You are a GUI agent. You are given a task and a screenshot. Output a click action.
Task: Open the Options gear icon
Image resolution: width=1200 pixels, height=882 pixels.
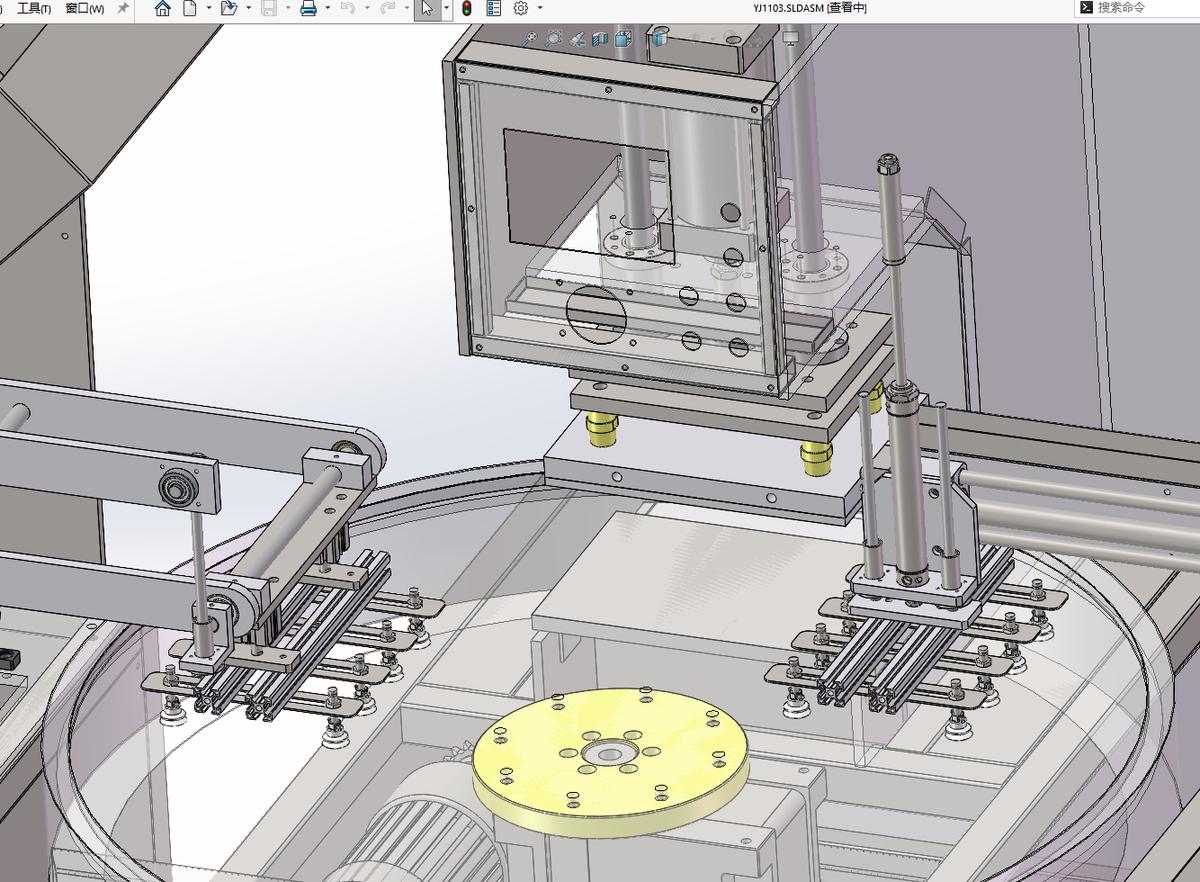(520, 8)
